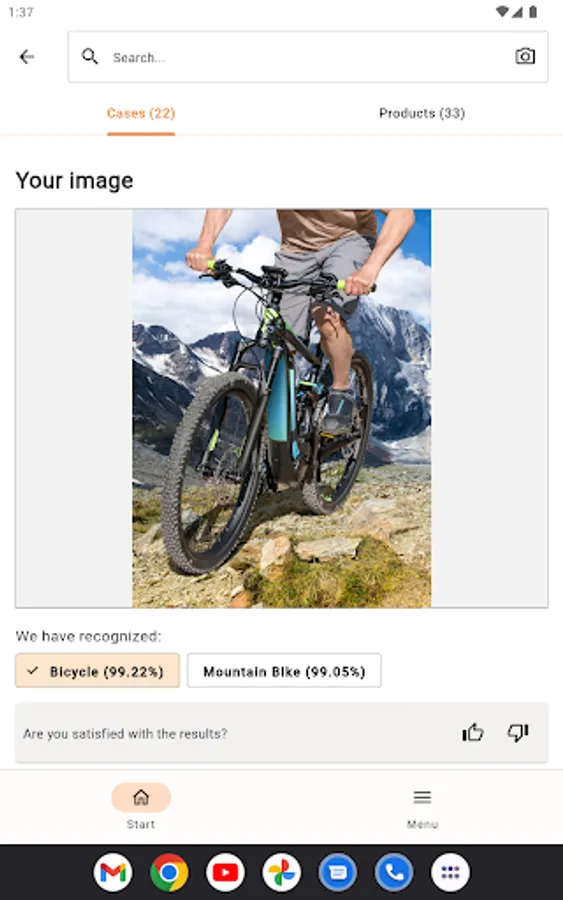
Task: Select the Cases (22) tab
Action: point(141,113)
